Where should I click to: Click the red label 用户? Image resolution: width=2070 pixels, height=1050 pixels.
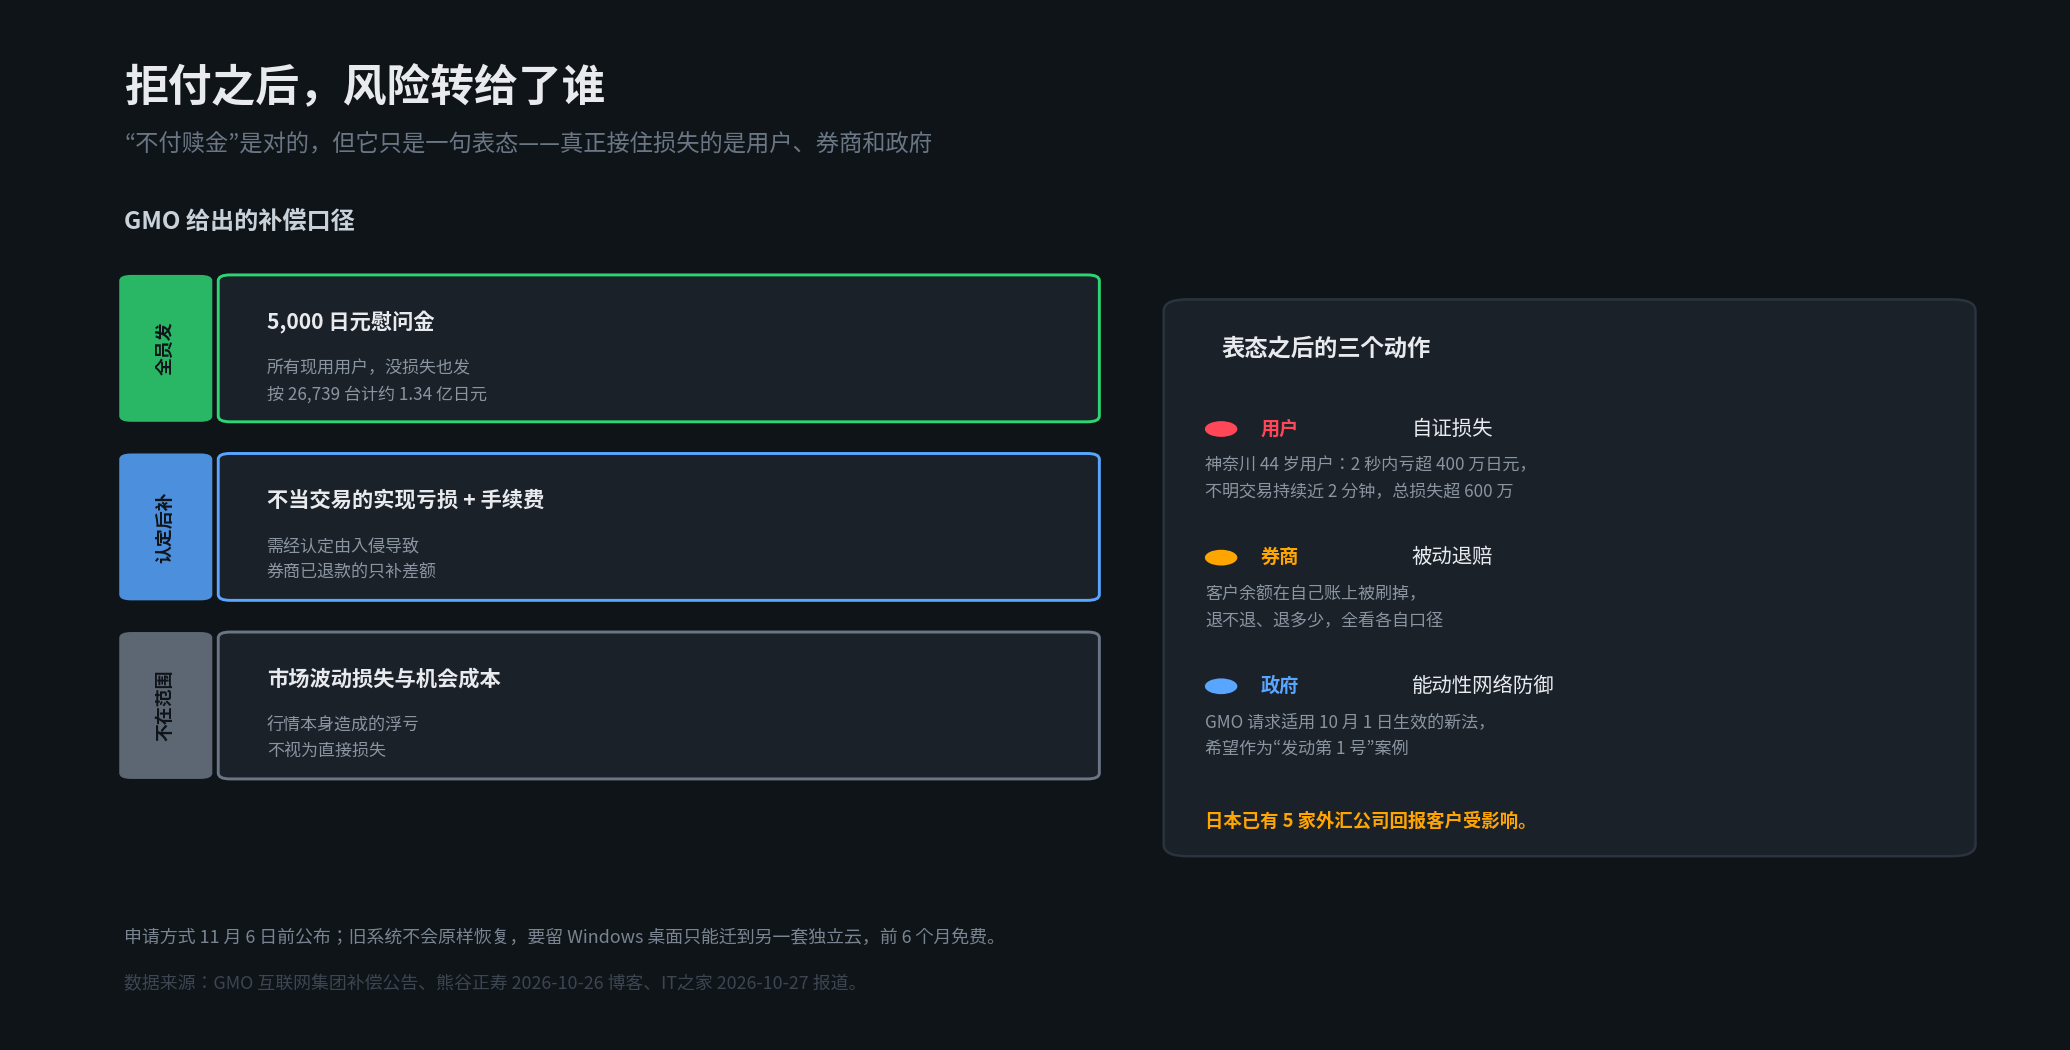pos(1279,429)
